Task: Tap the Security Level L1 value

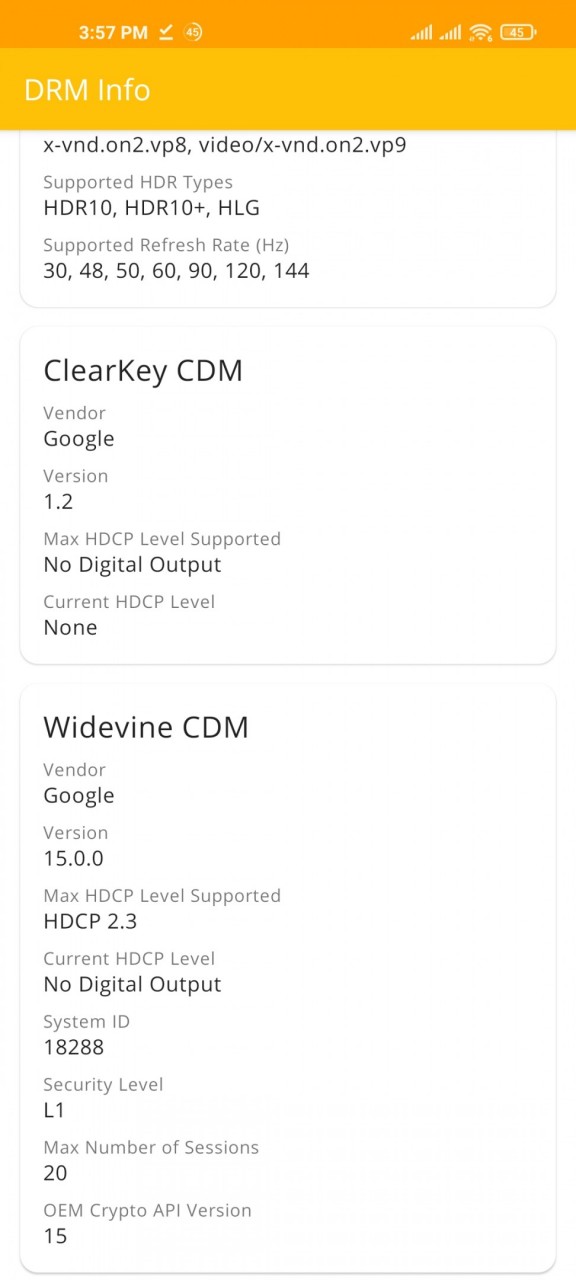Action: [x=55, y=1110]
